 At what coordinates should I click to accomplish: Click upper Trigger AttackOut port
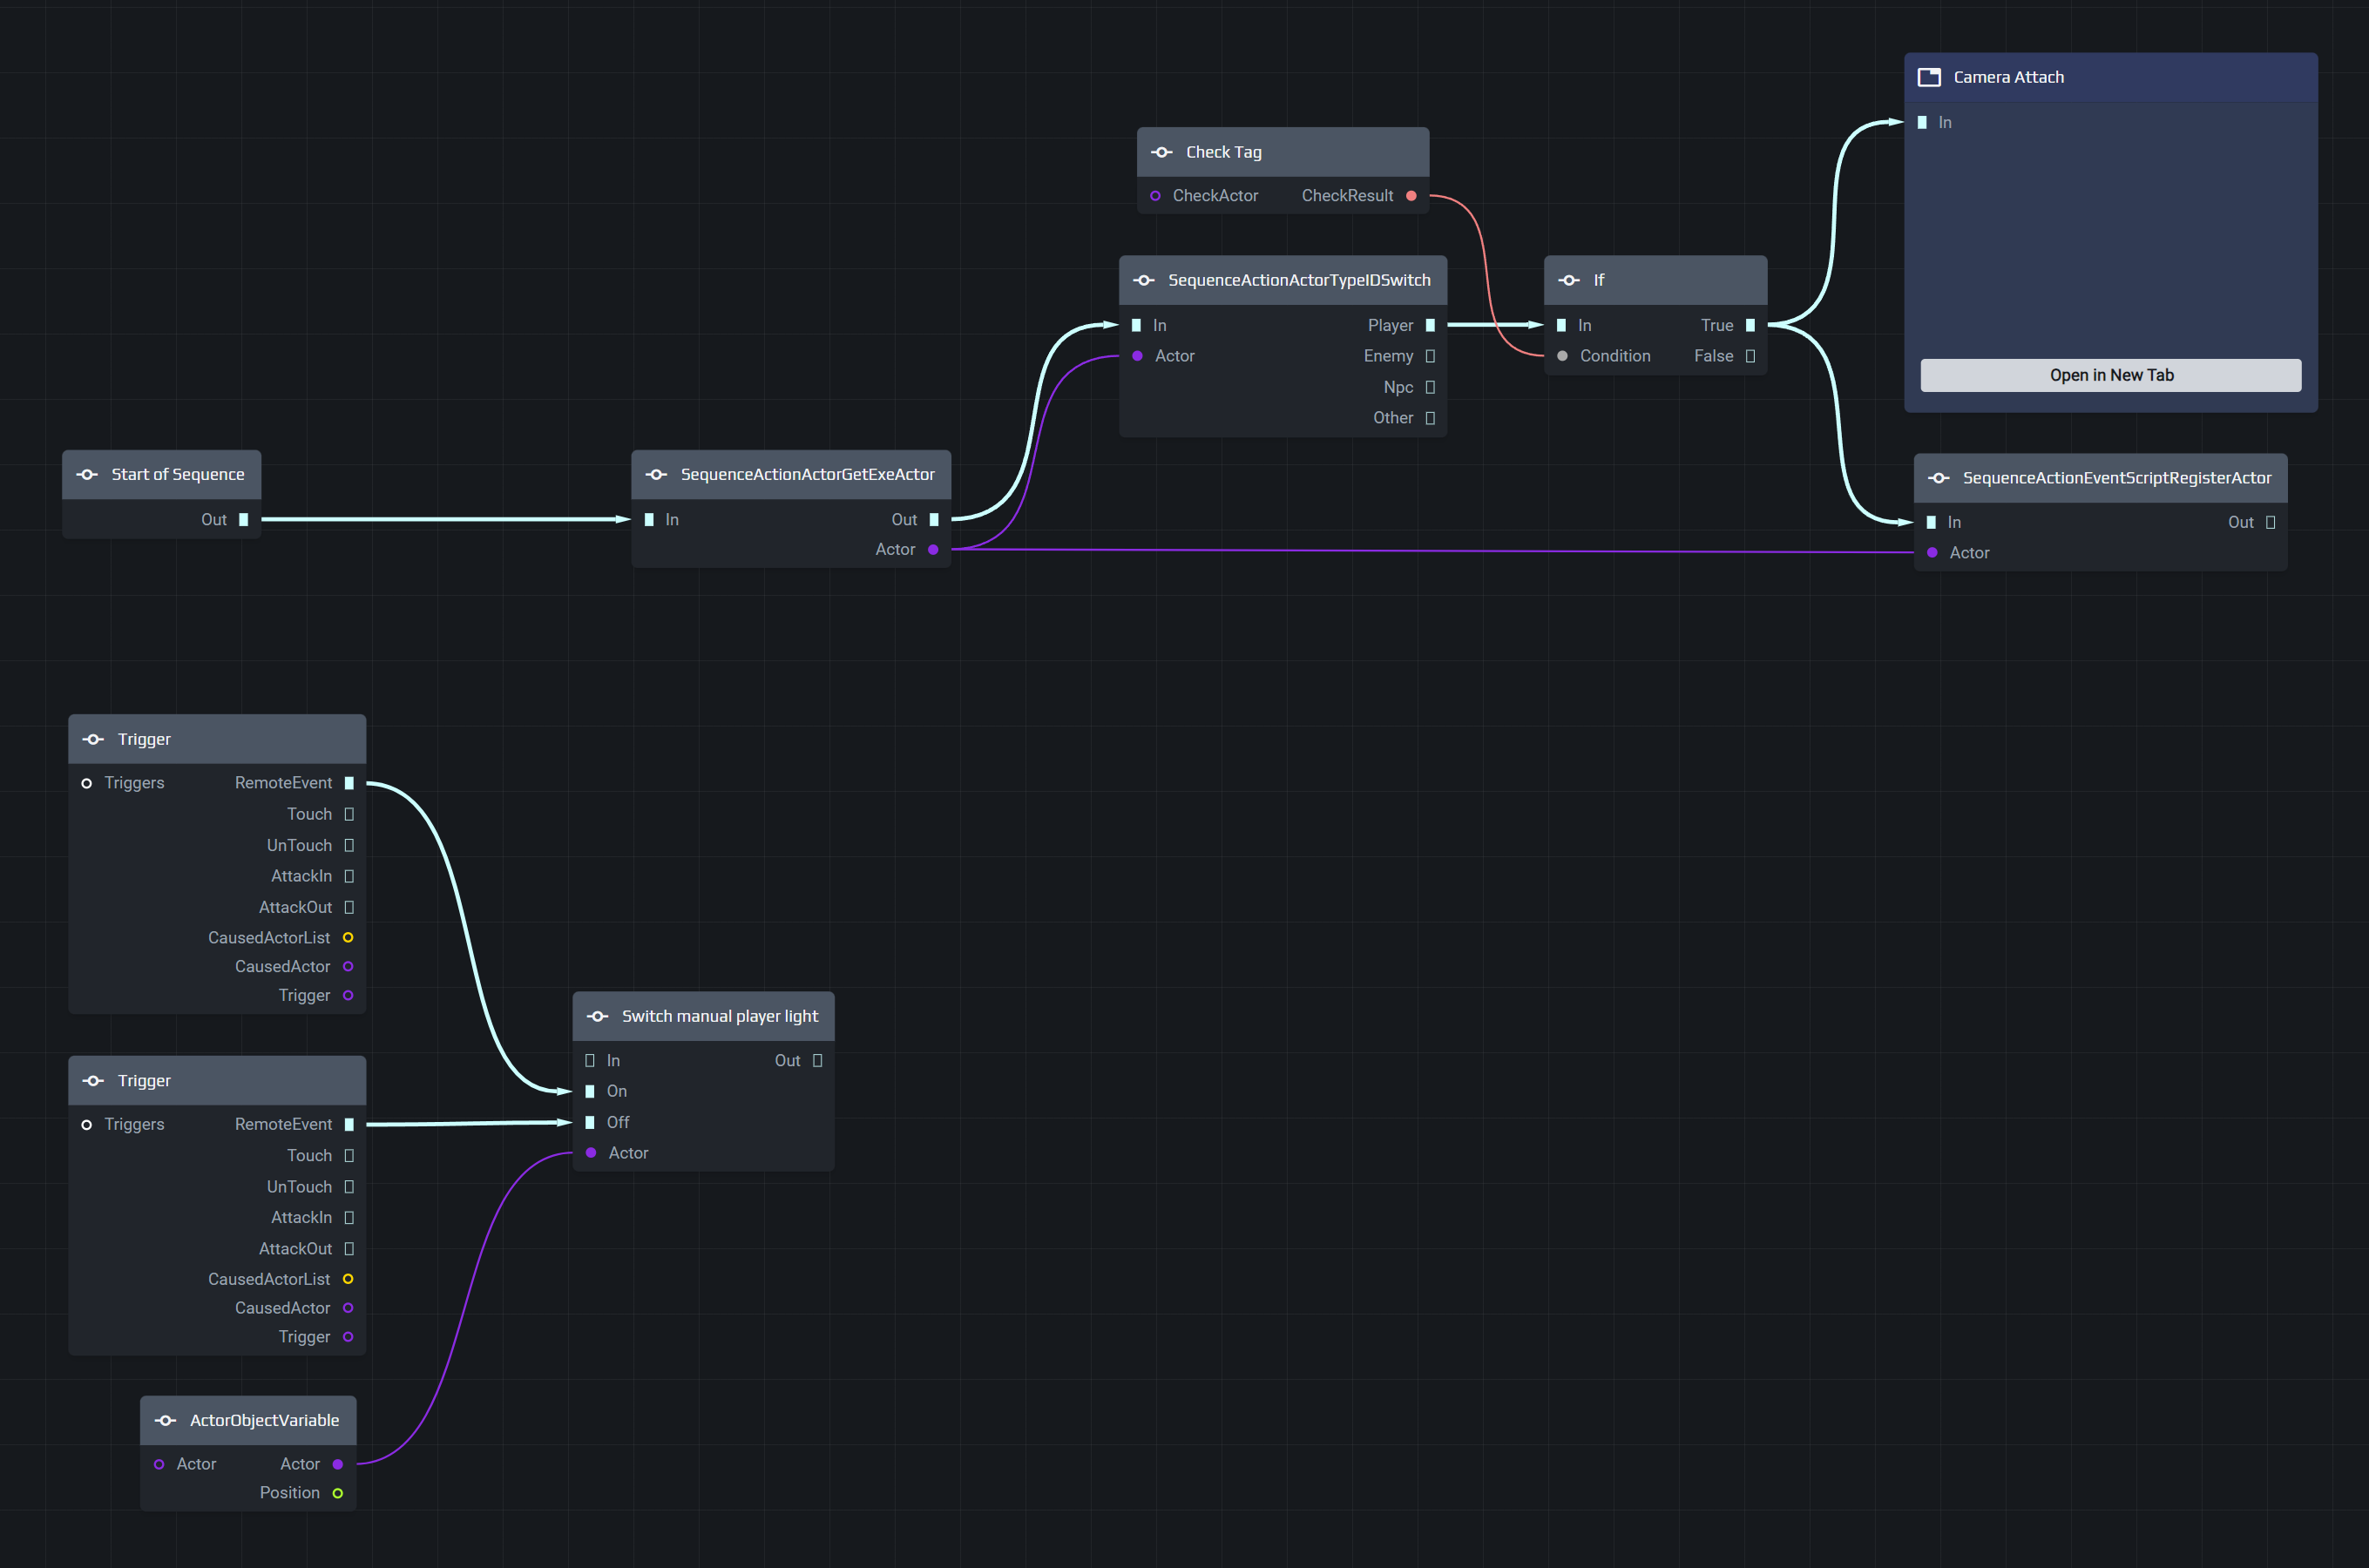349,907
